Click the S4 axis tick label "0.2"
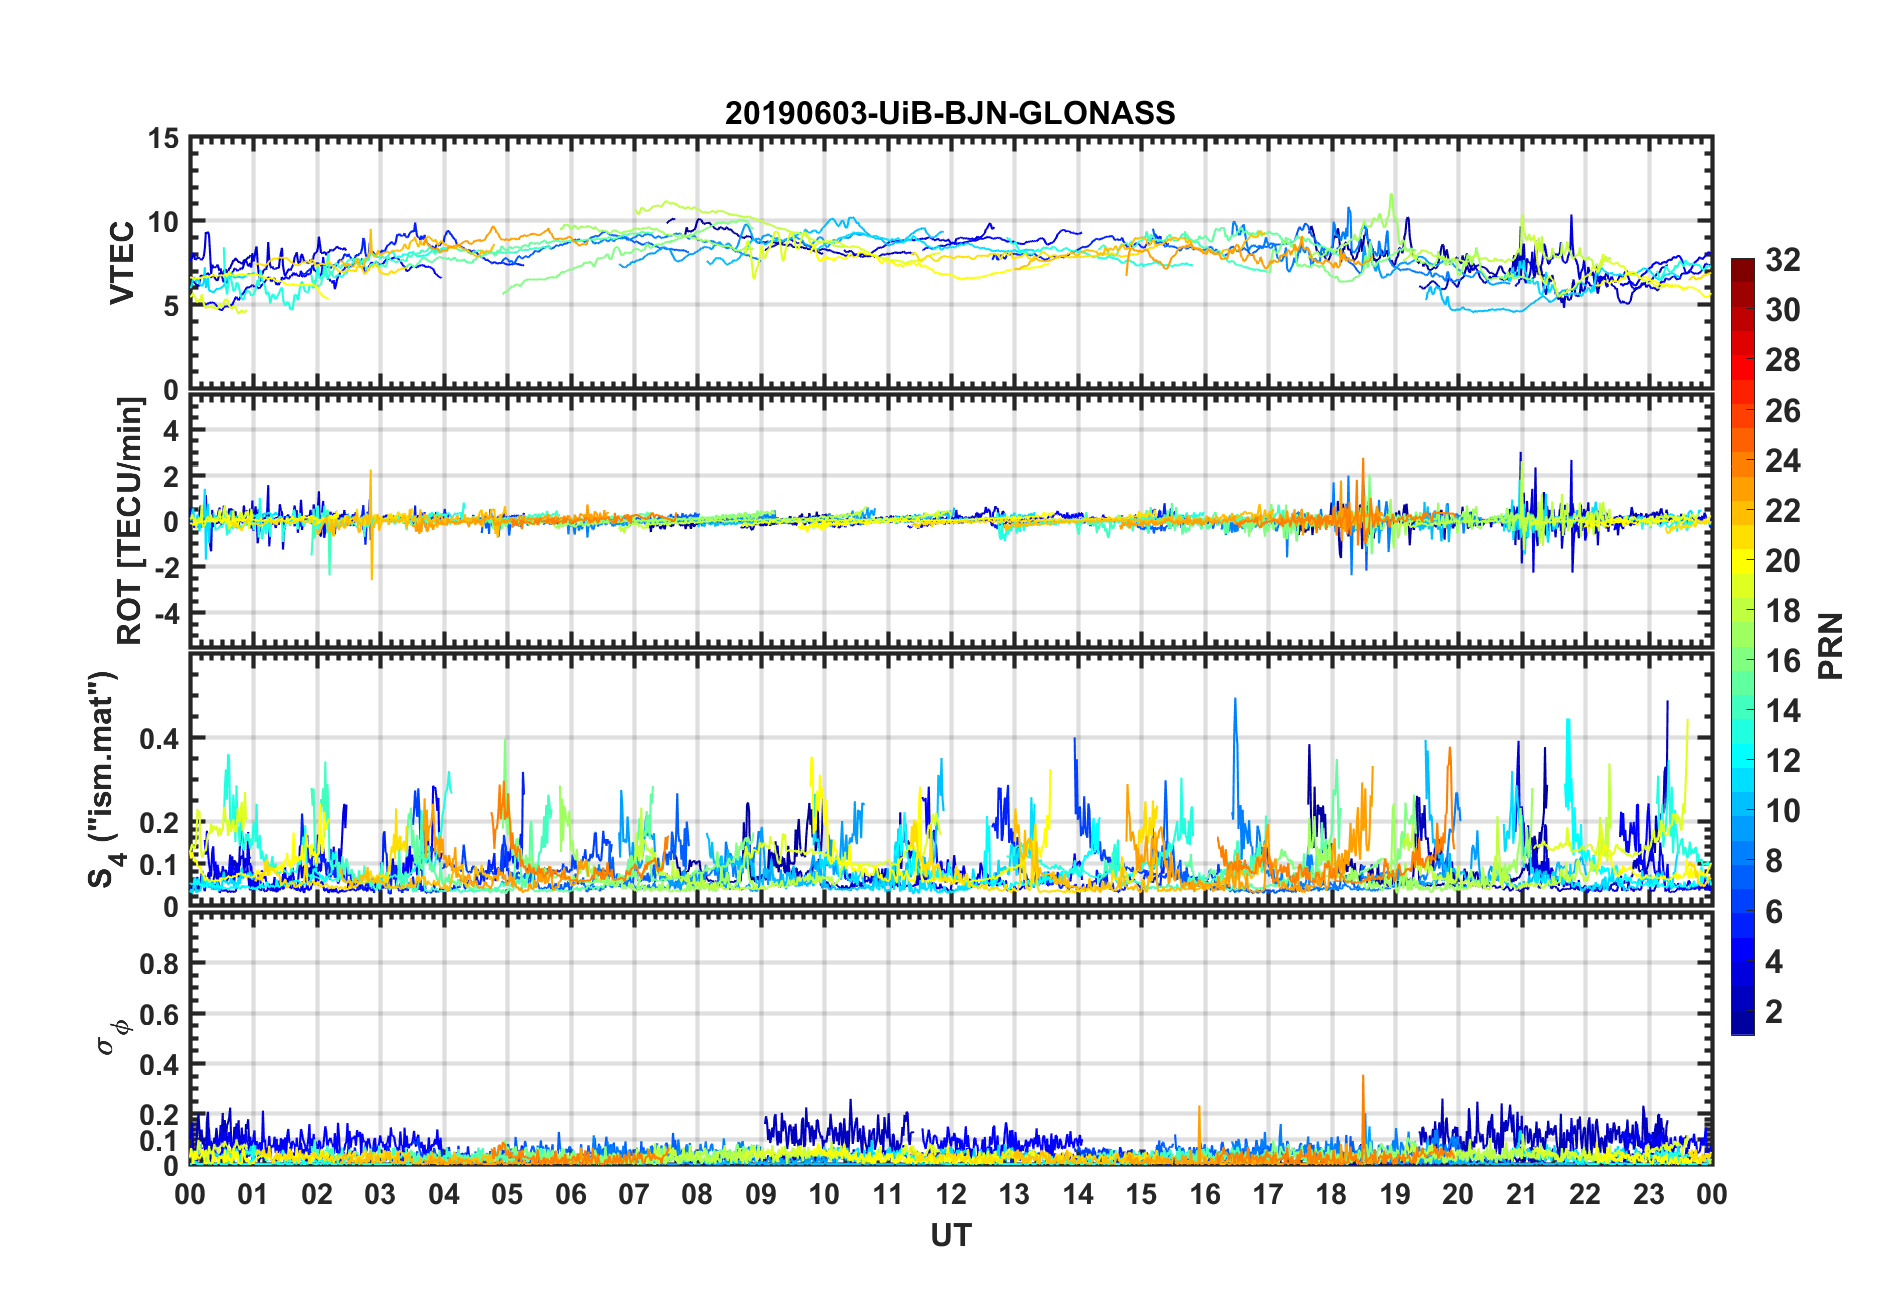 coord(160,823)
